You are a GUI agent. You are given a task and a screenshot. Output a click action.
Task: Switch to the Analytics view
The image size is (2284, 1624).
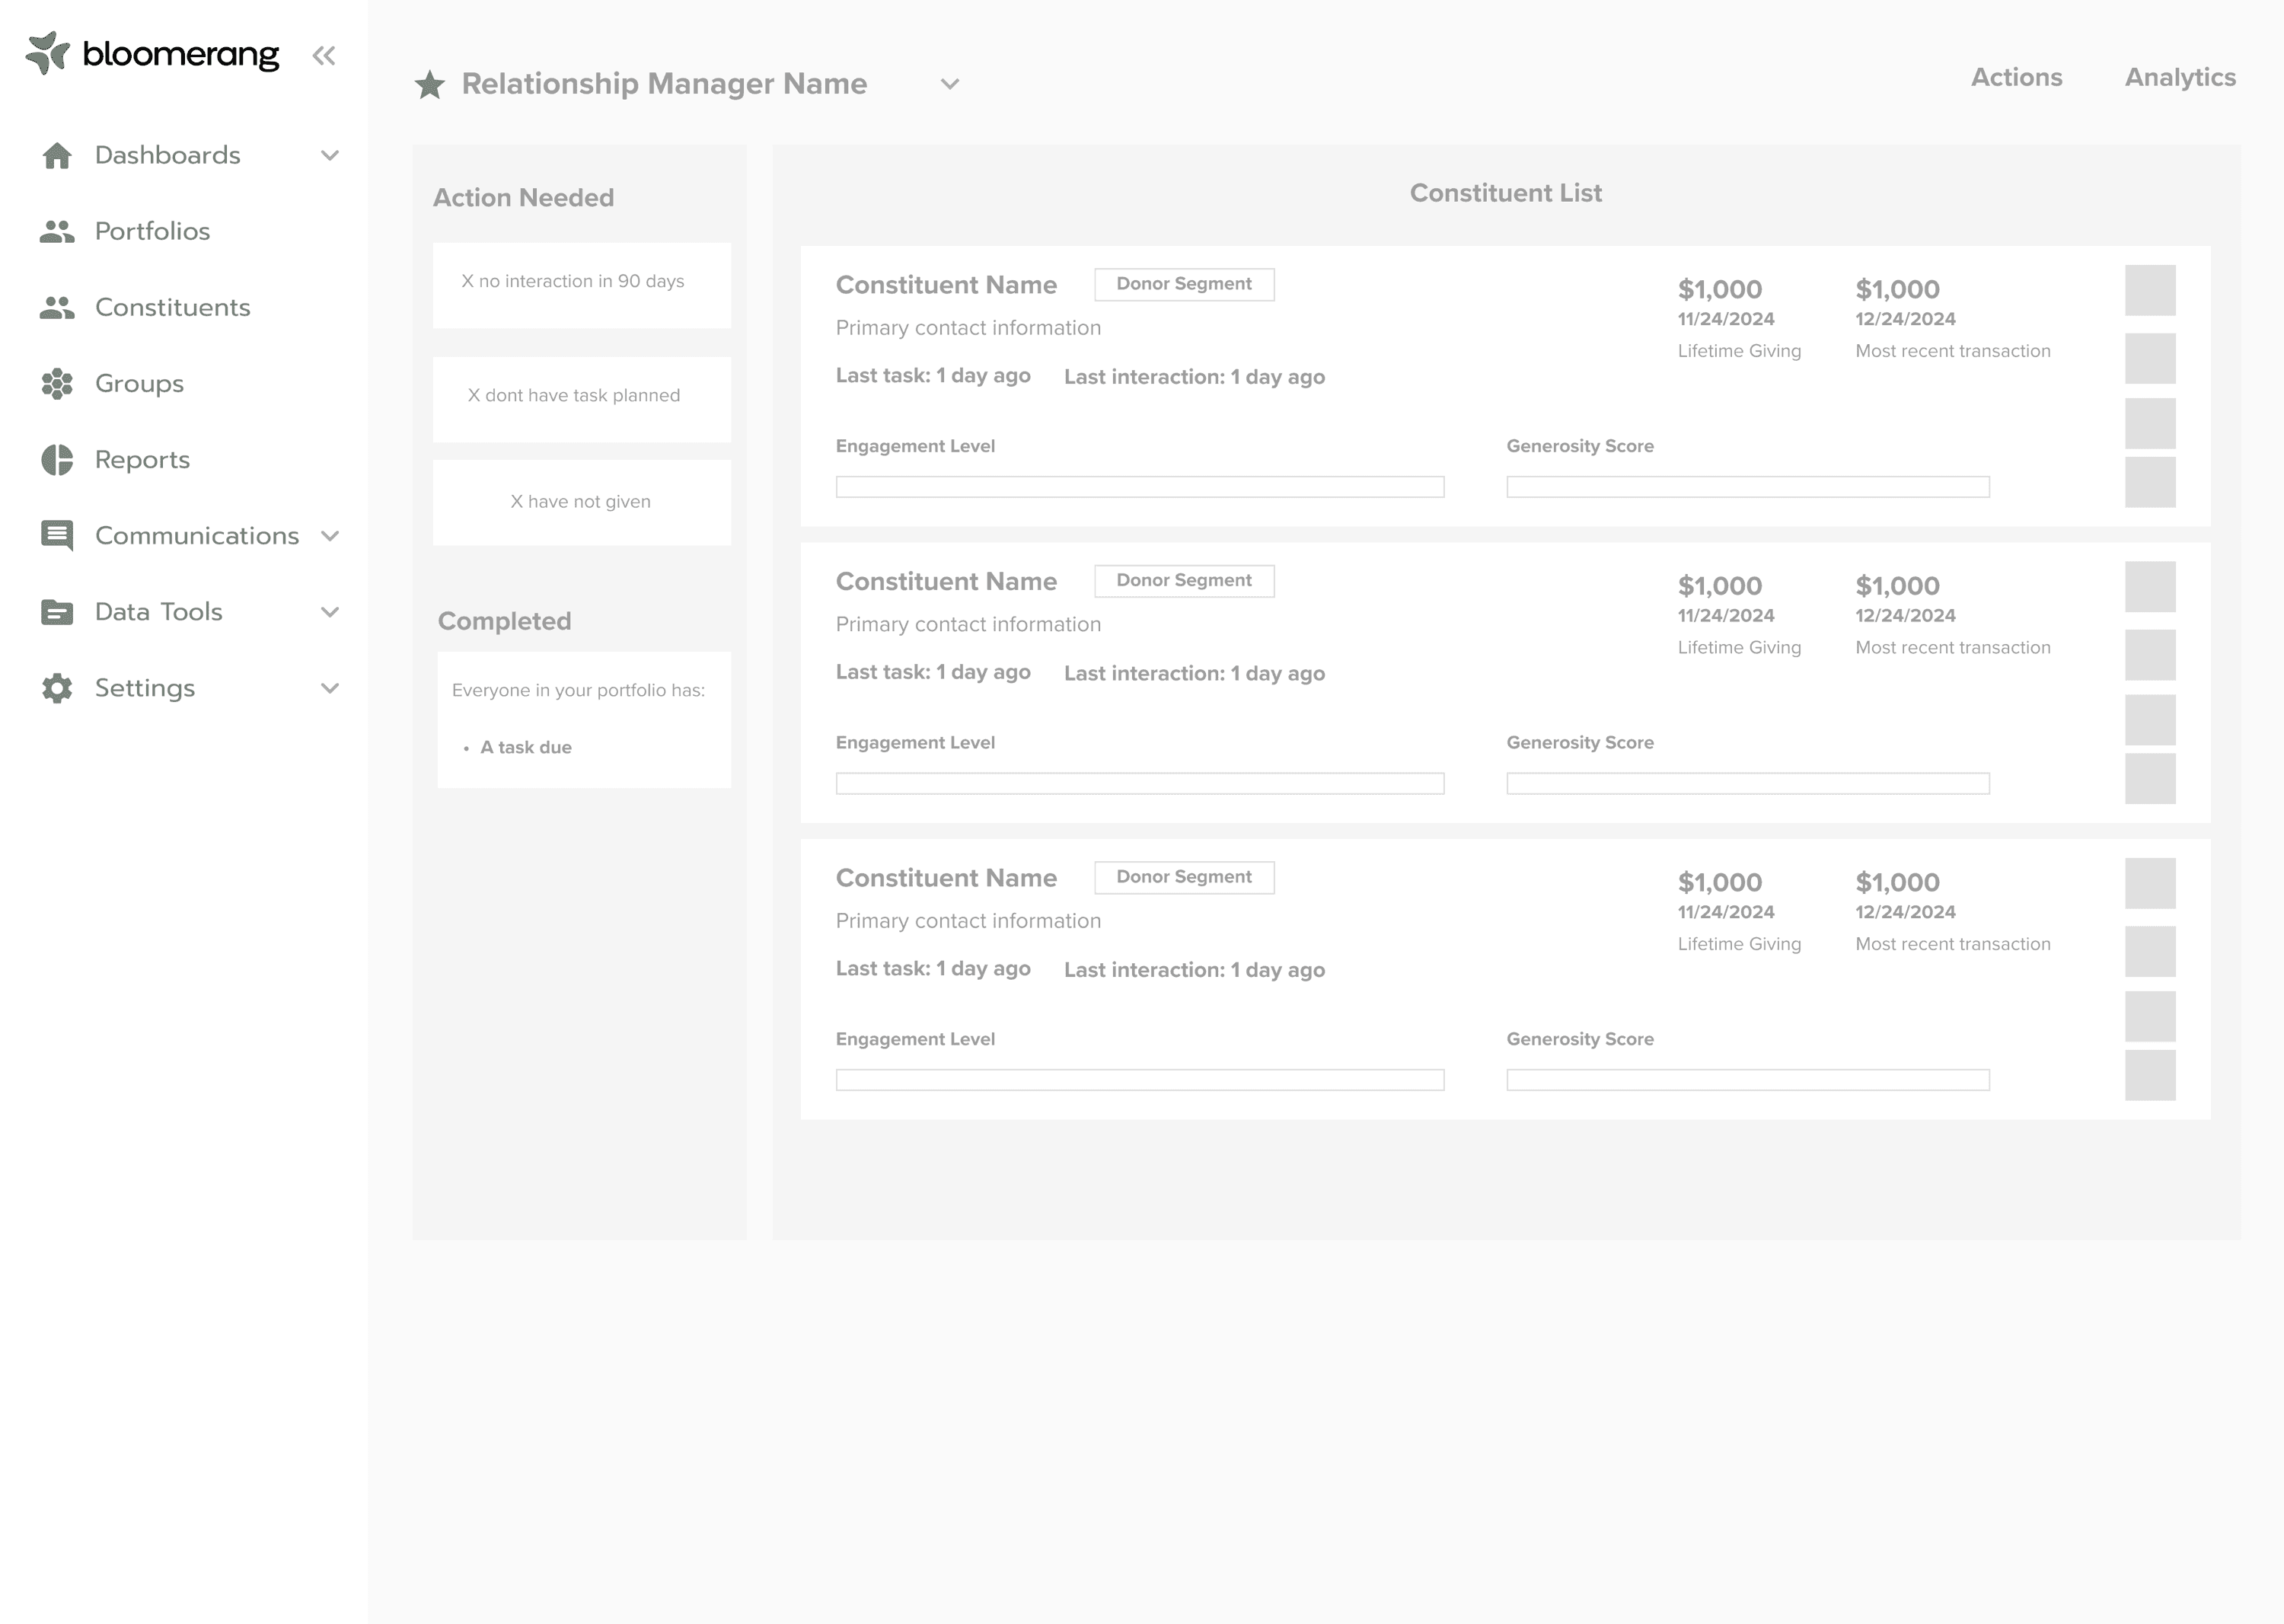pyautogui.click(x=2180, y=77)
